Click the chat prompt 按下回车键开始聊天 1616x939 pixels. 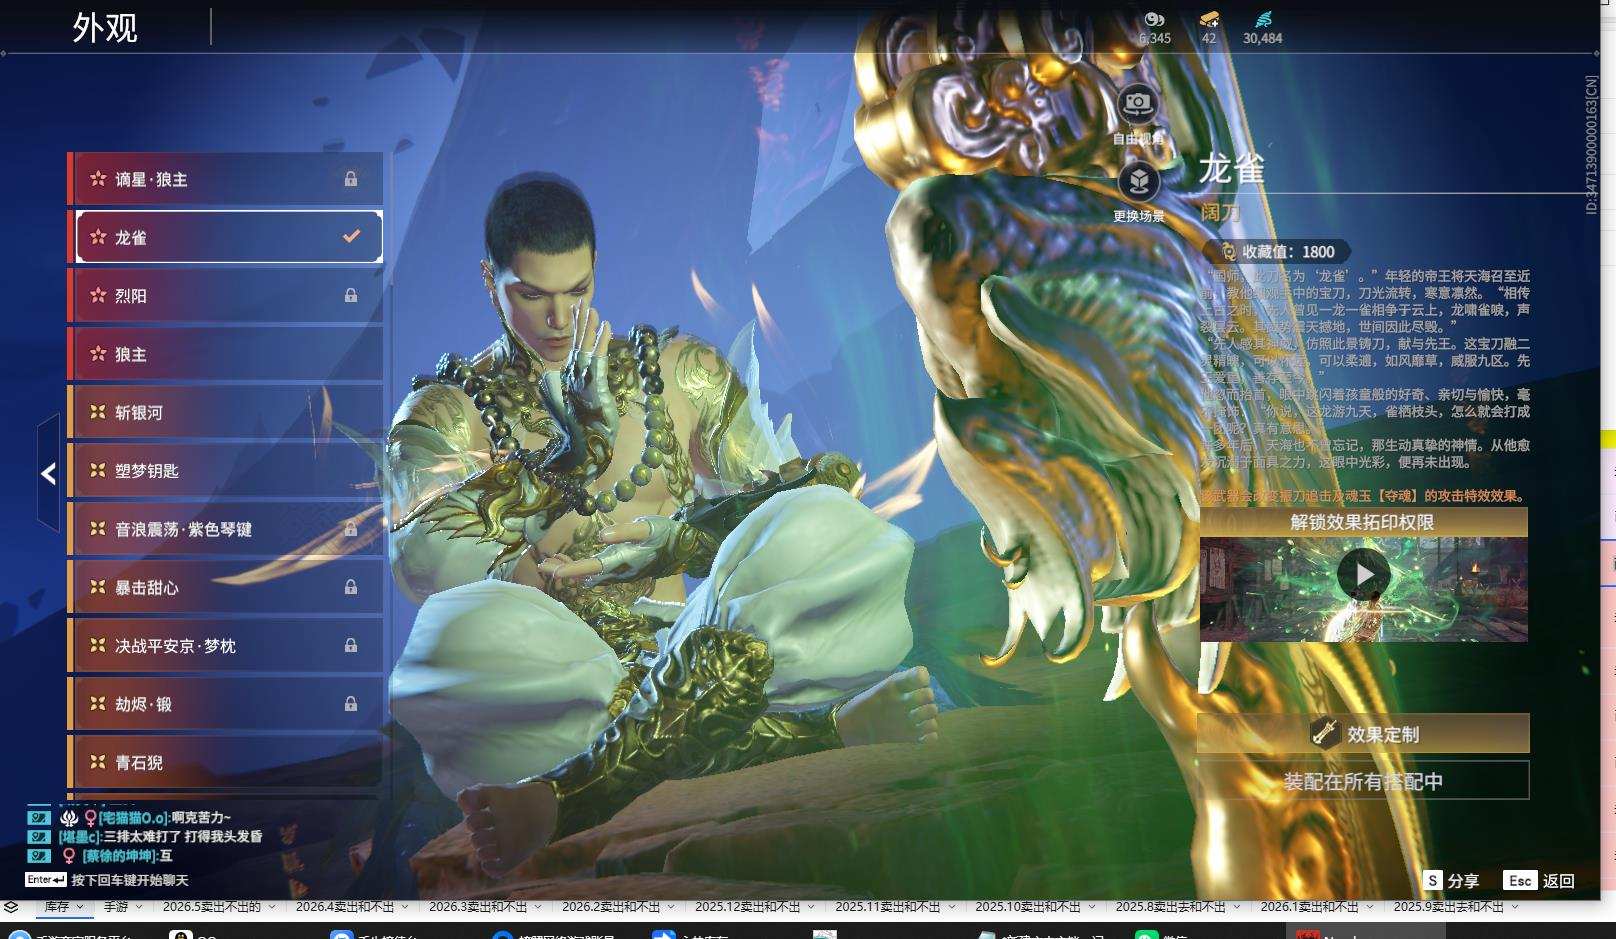tap(130, 880)
